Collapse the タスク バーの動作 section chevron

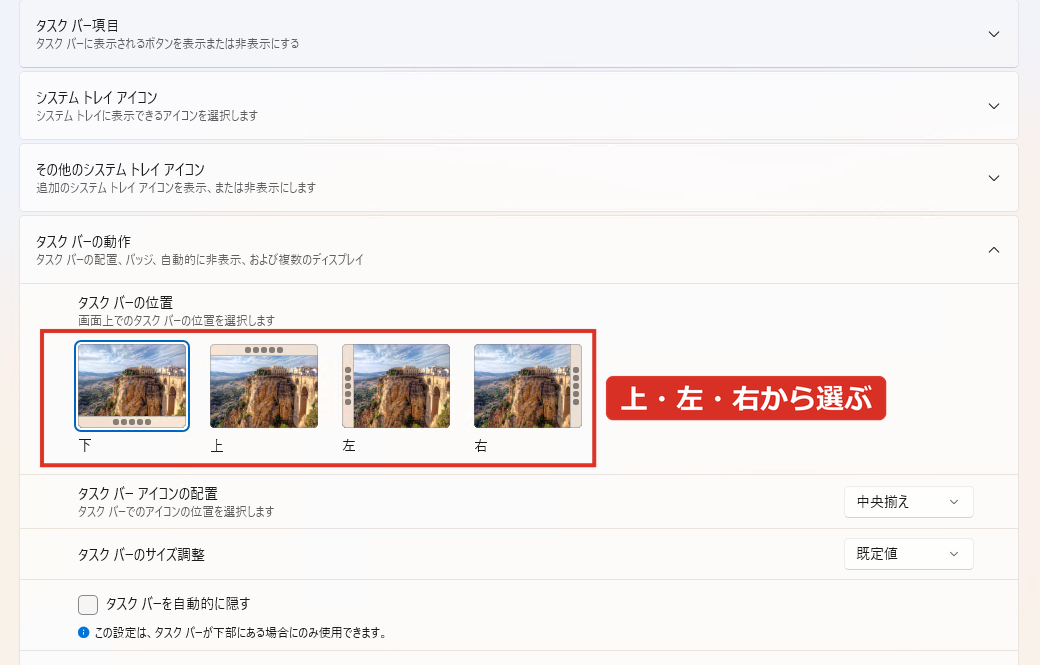[994, 250]
